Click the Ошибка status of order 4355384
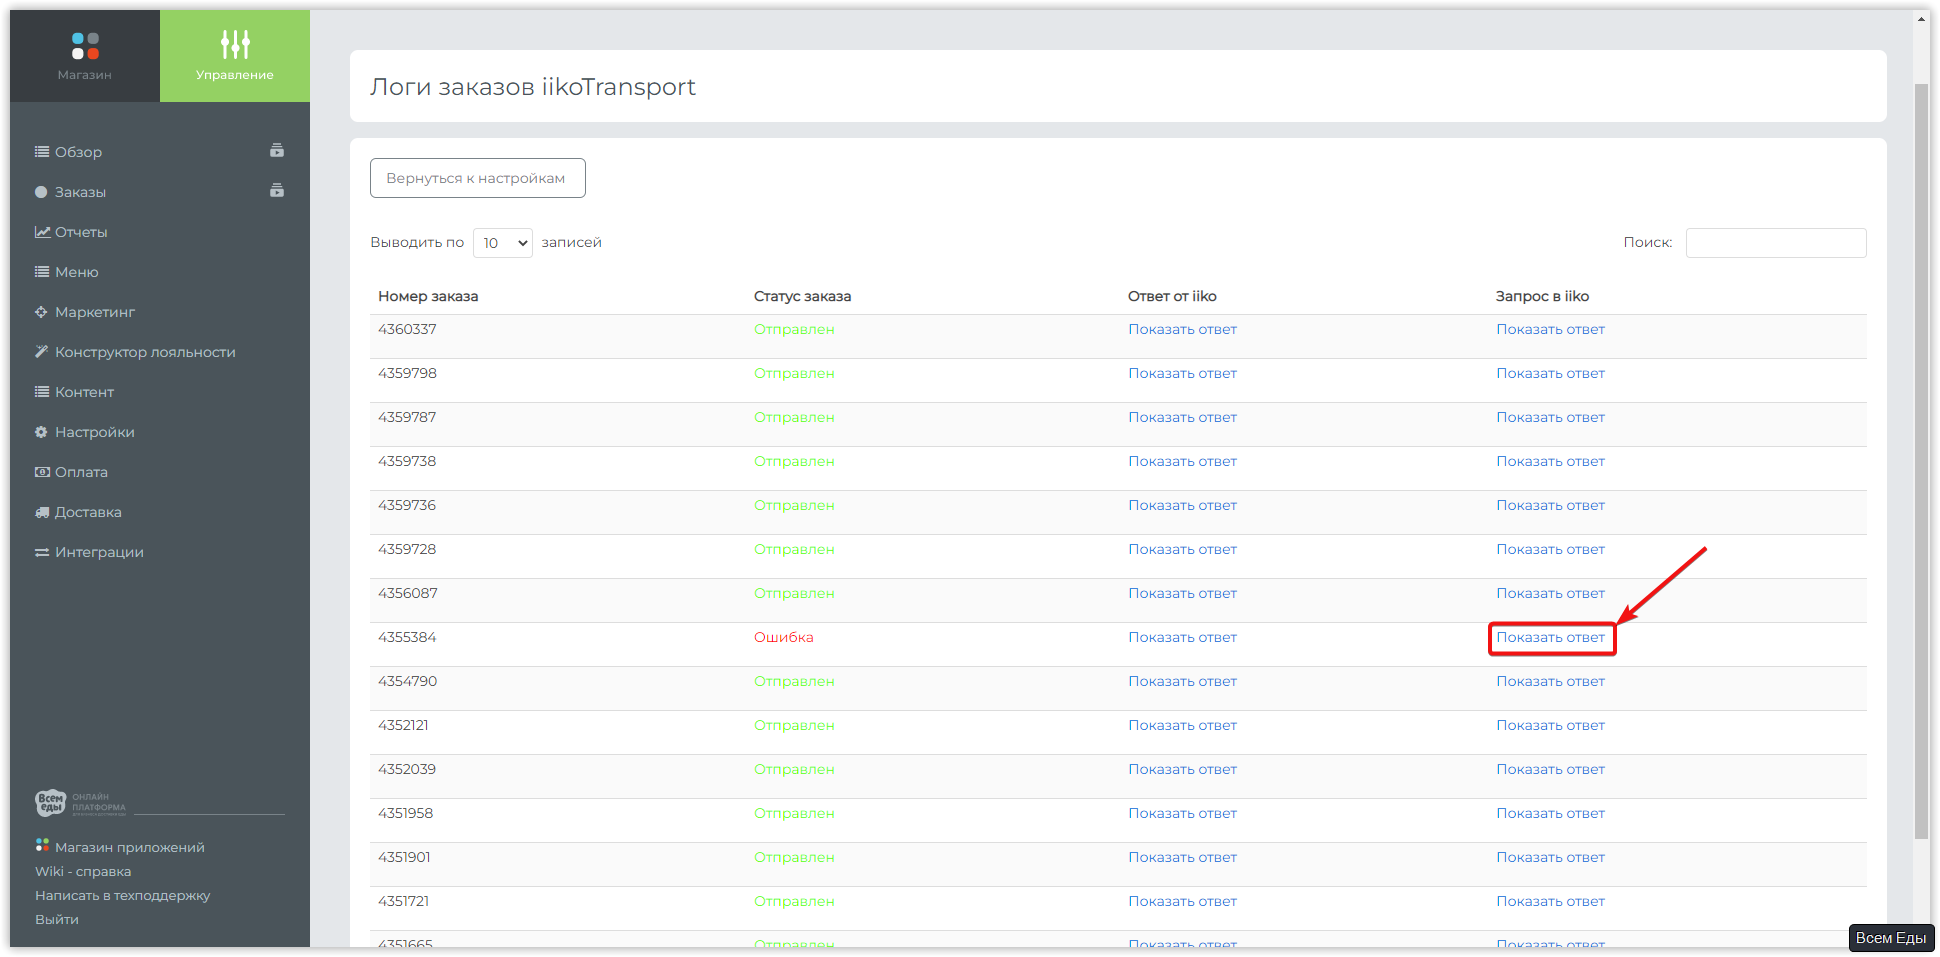This screenshot has height=957, width=1940. coord(783,637)
